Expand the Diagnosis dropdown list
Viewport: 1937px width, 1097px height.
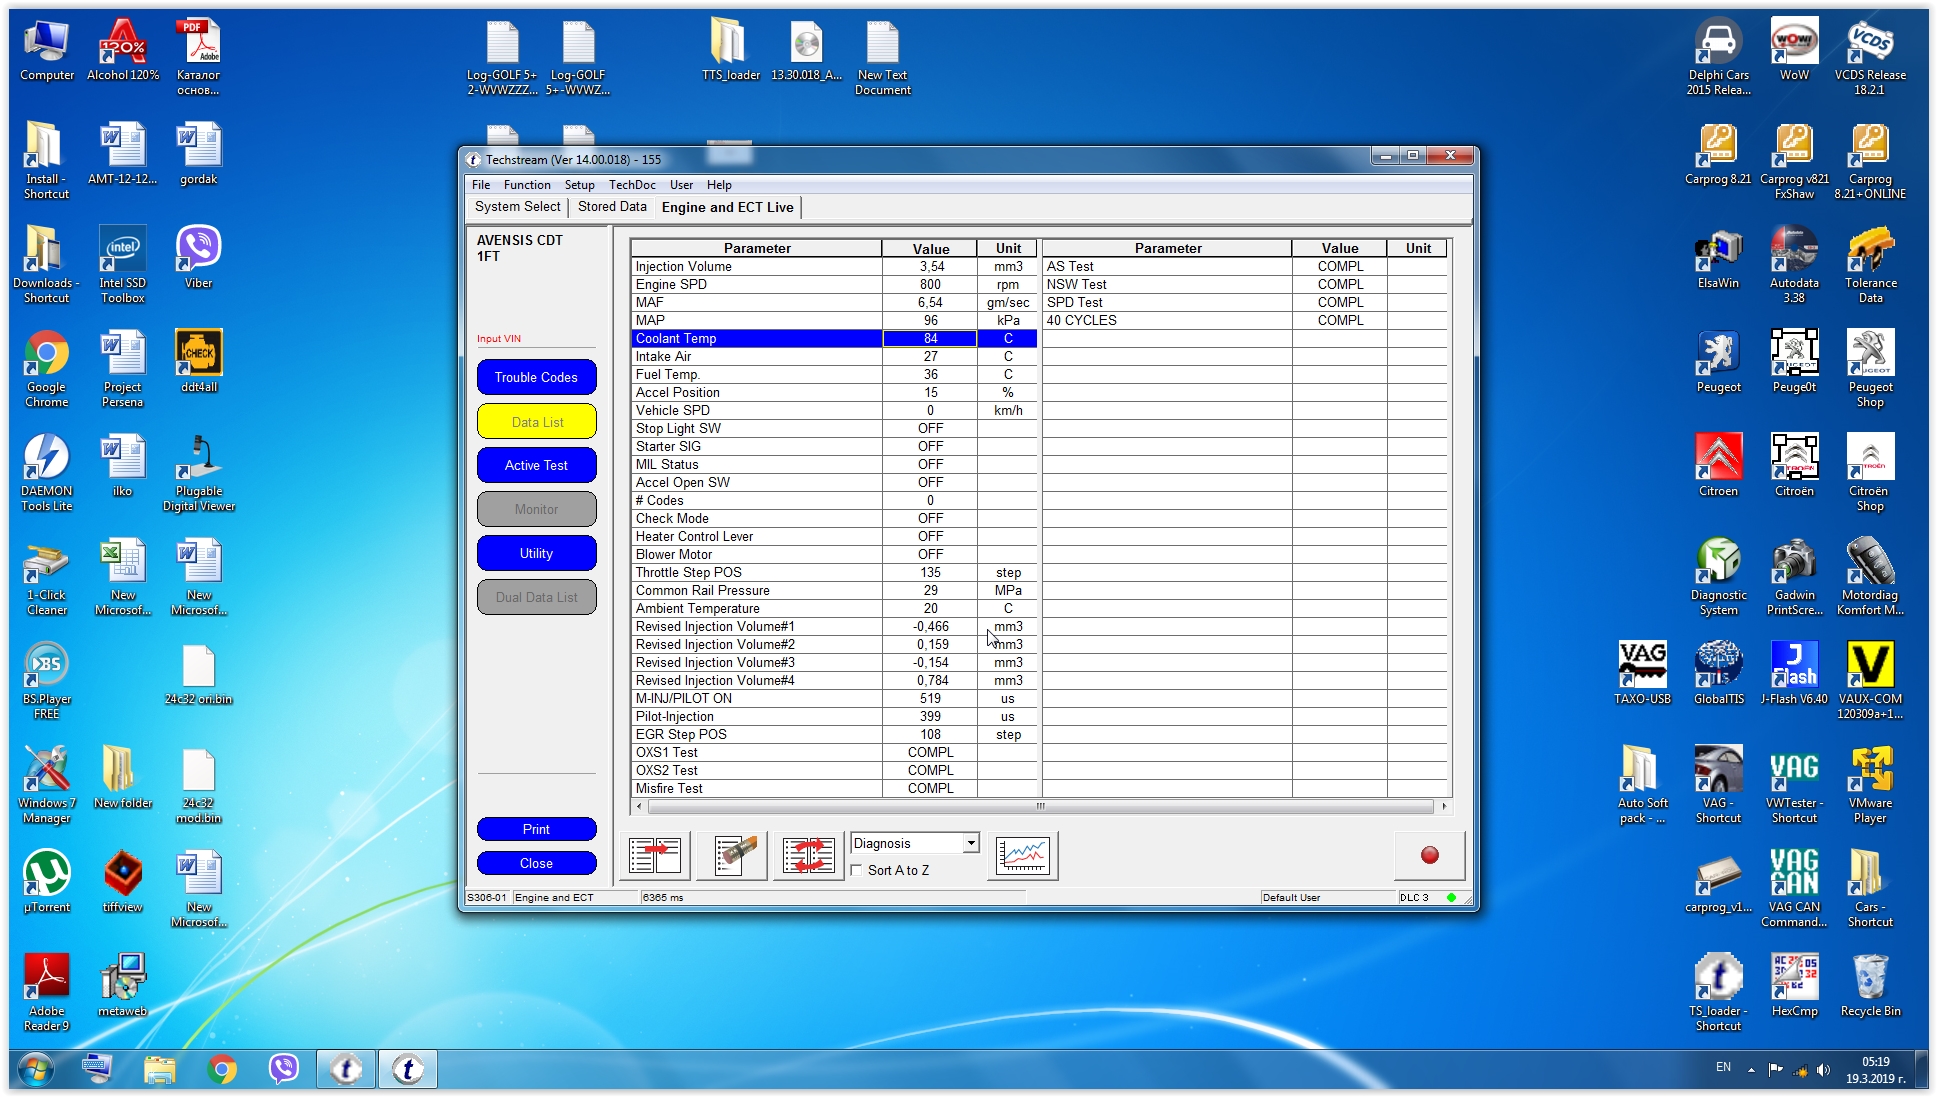pos(970,843)
